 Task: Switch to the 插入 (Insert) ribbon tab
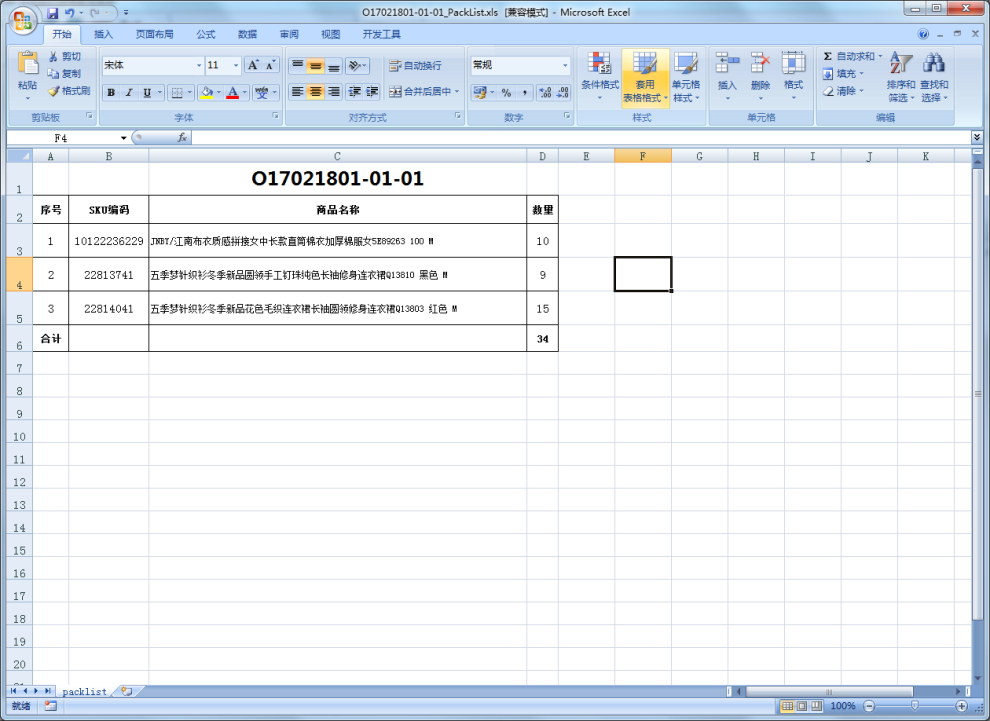pyautogui.click(x=104, y=34)
